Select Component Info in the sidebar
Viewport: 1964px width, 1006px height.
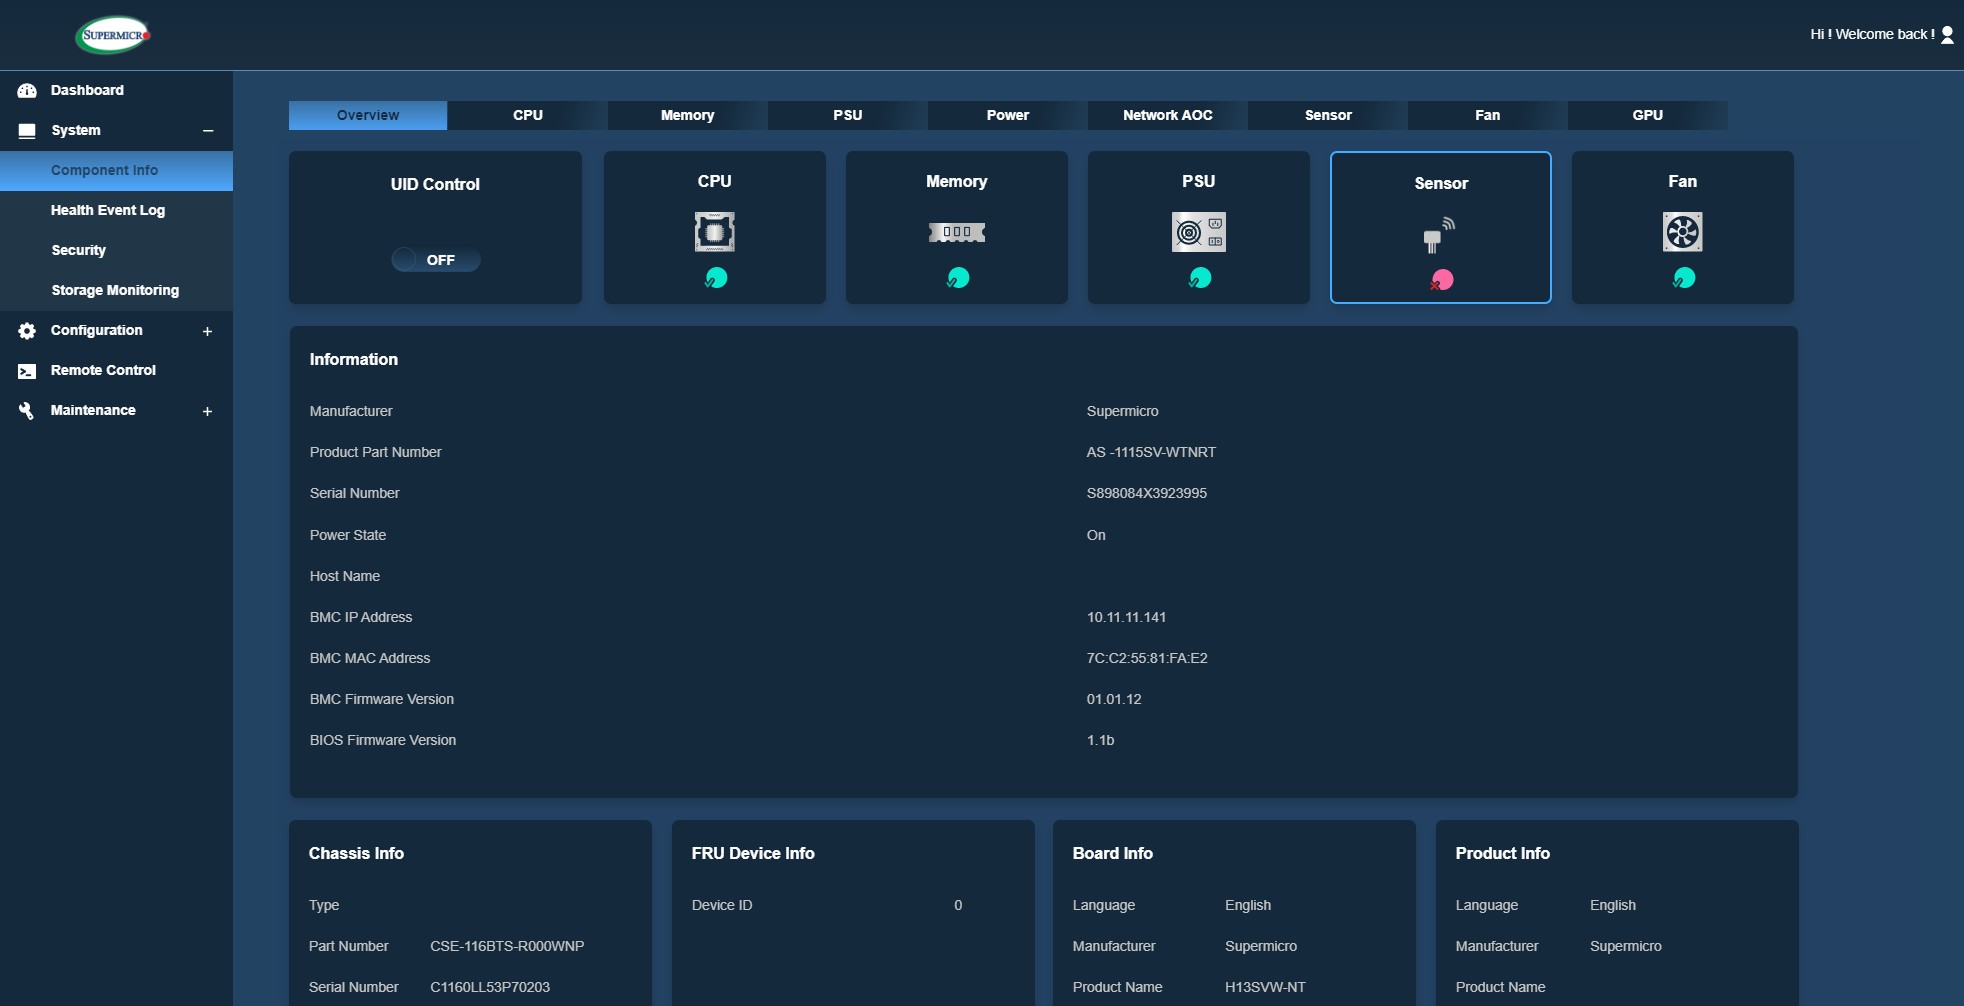(116, 170)
